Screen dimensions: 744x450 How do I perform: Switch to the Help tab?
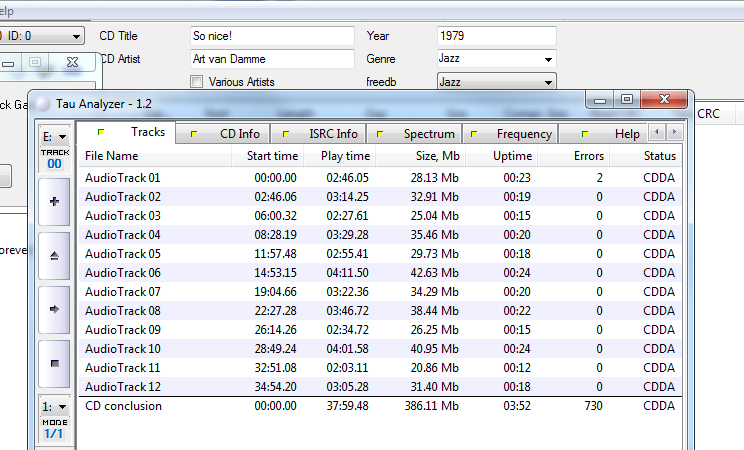click(604, 134)
